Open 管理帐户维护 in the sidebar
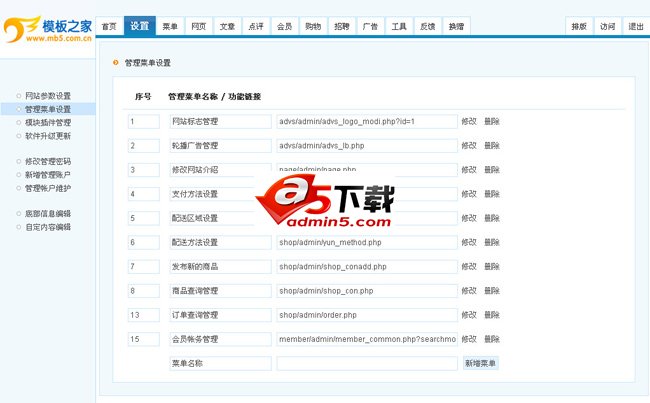Image resolution: width=650 pixels, height=403 pixels. pos(48,188)
